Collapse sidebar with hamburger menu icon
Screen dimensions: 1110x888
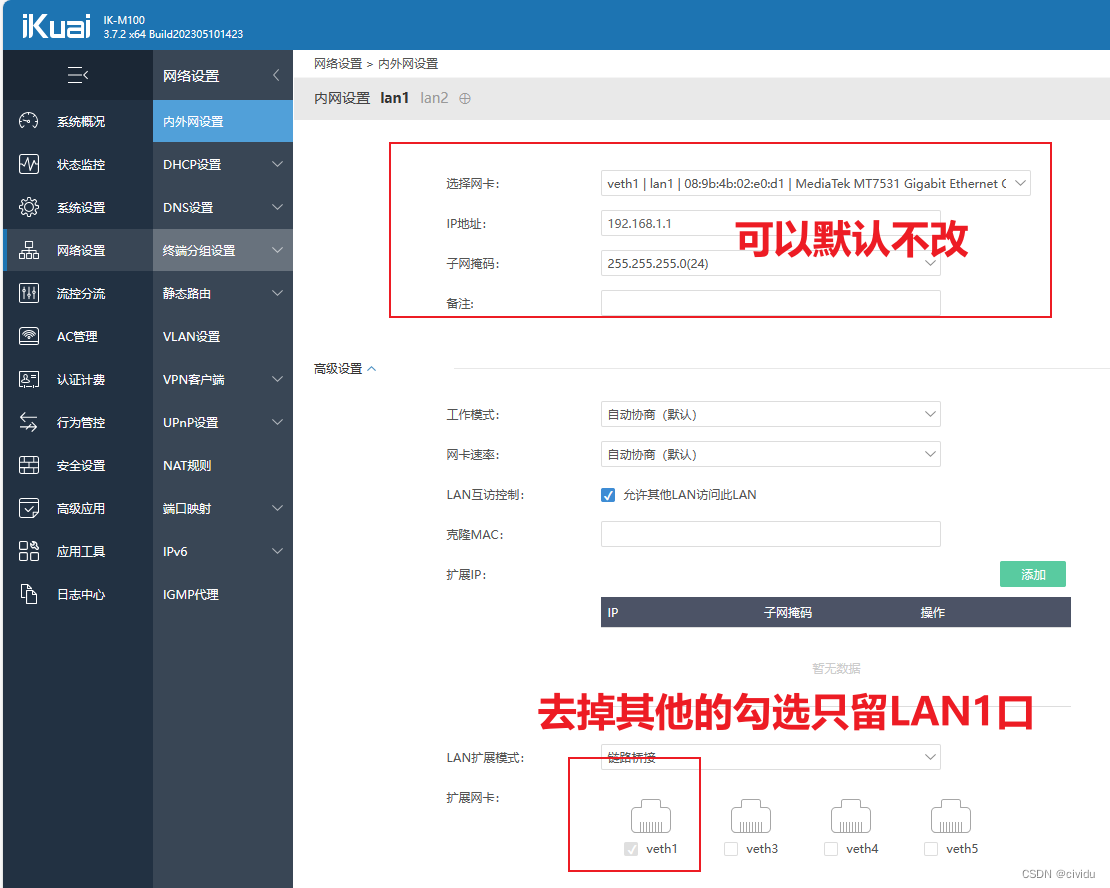pyautogui.click(x=78, y=74)
